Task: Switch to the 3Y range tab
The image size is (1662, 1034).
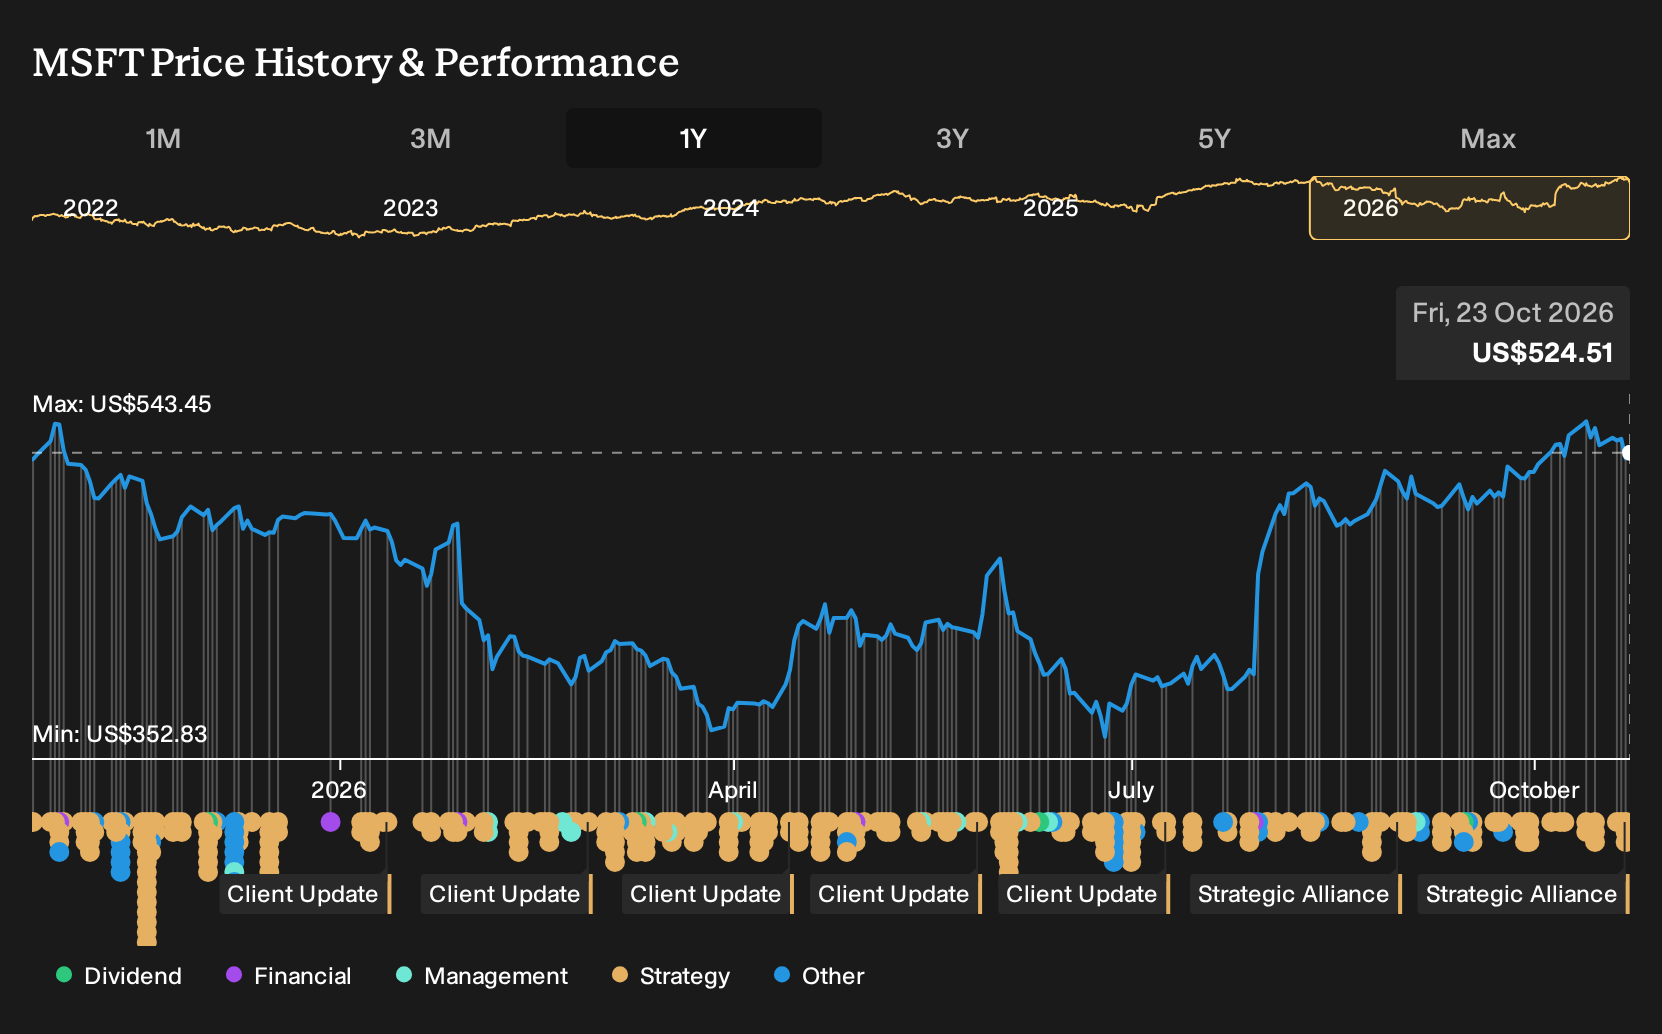Action: [952, 138]
